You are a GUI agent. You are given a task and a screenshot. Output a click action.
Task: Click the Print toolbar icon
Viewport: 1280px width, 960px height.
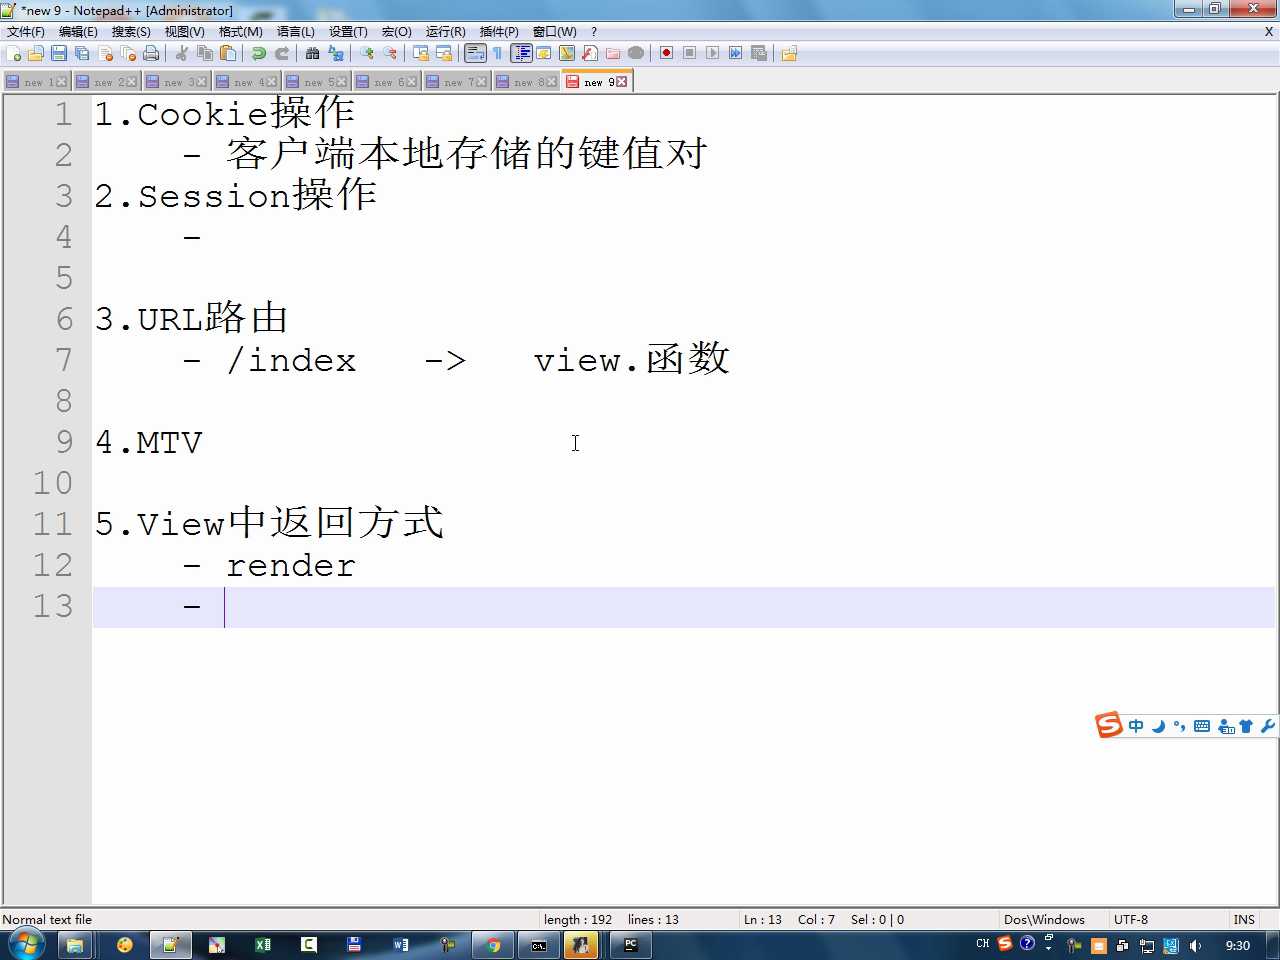pos(151,53)
